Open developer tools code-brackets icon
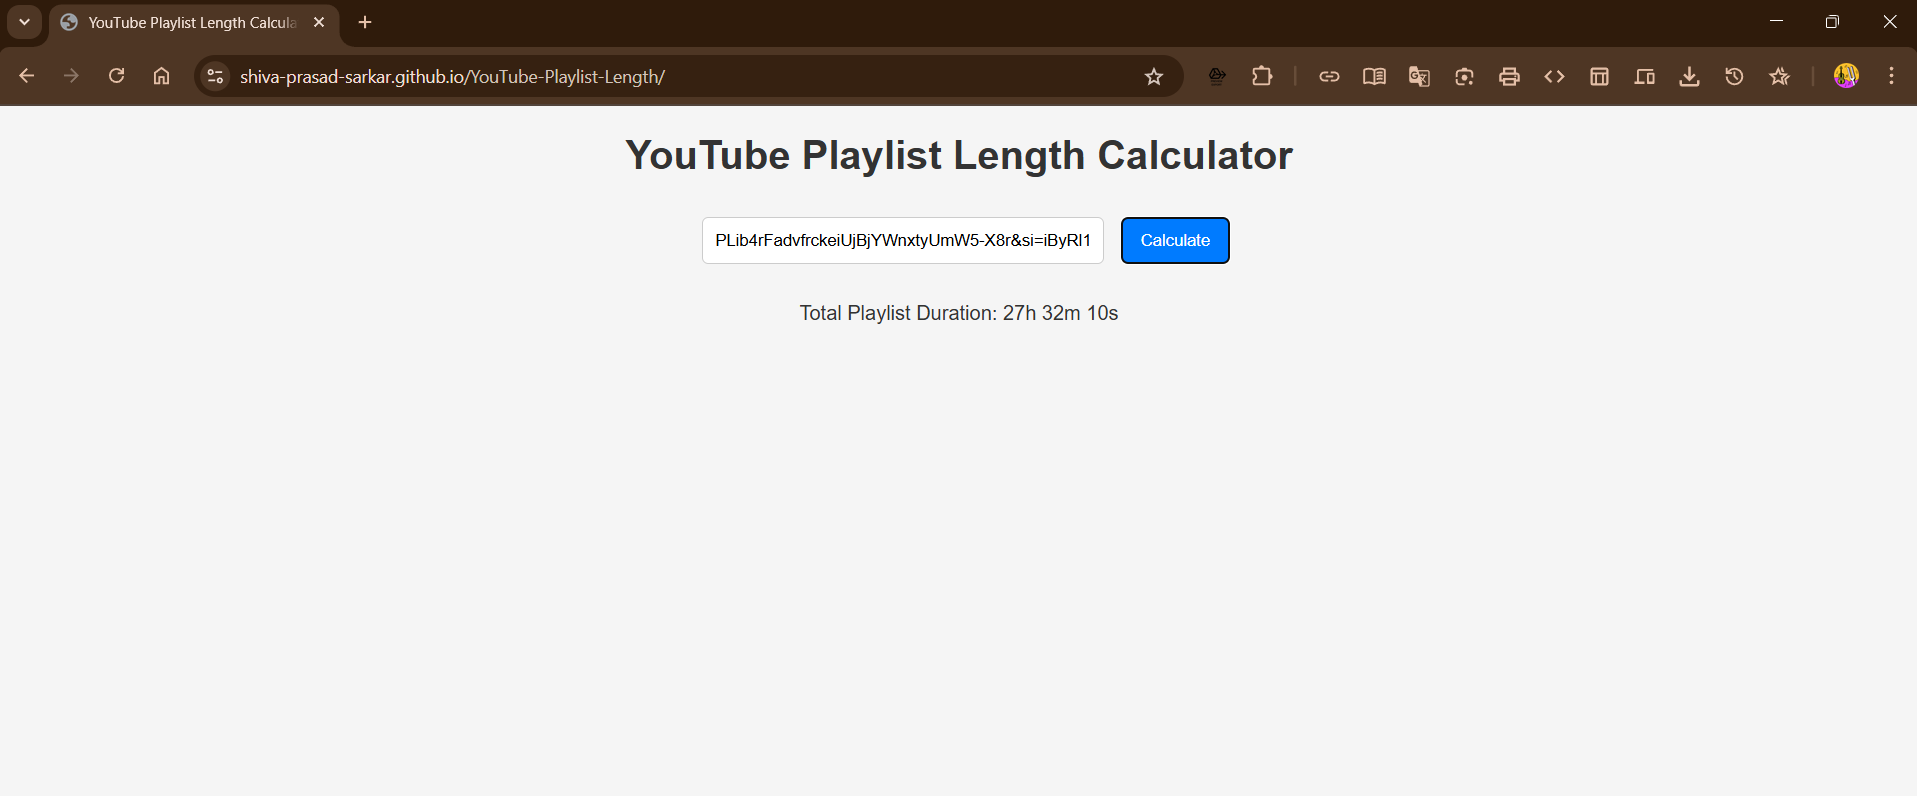This screenshot has width=1917, height=796. tap(1554, 76)
